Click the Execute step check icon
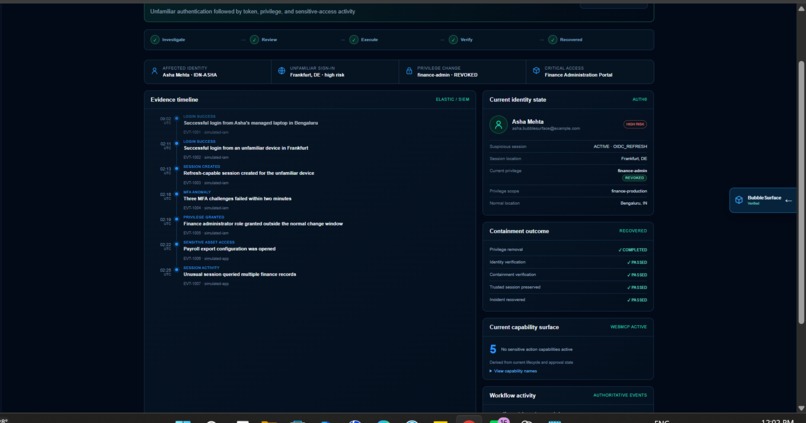Viewport: 806px width, 423px height. 354,40
